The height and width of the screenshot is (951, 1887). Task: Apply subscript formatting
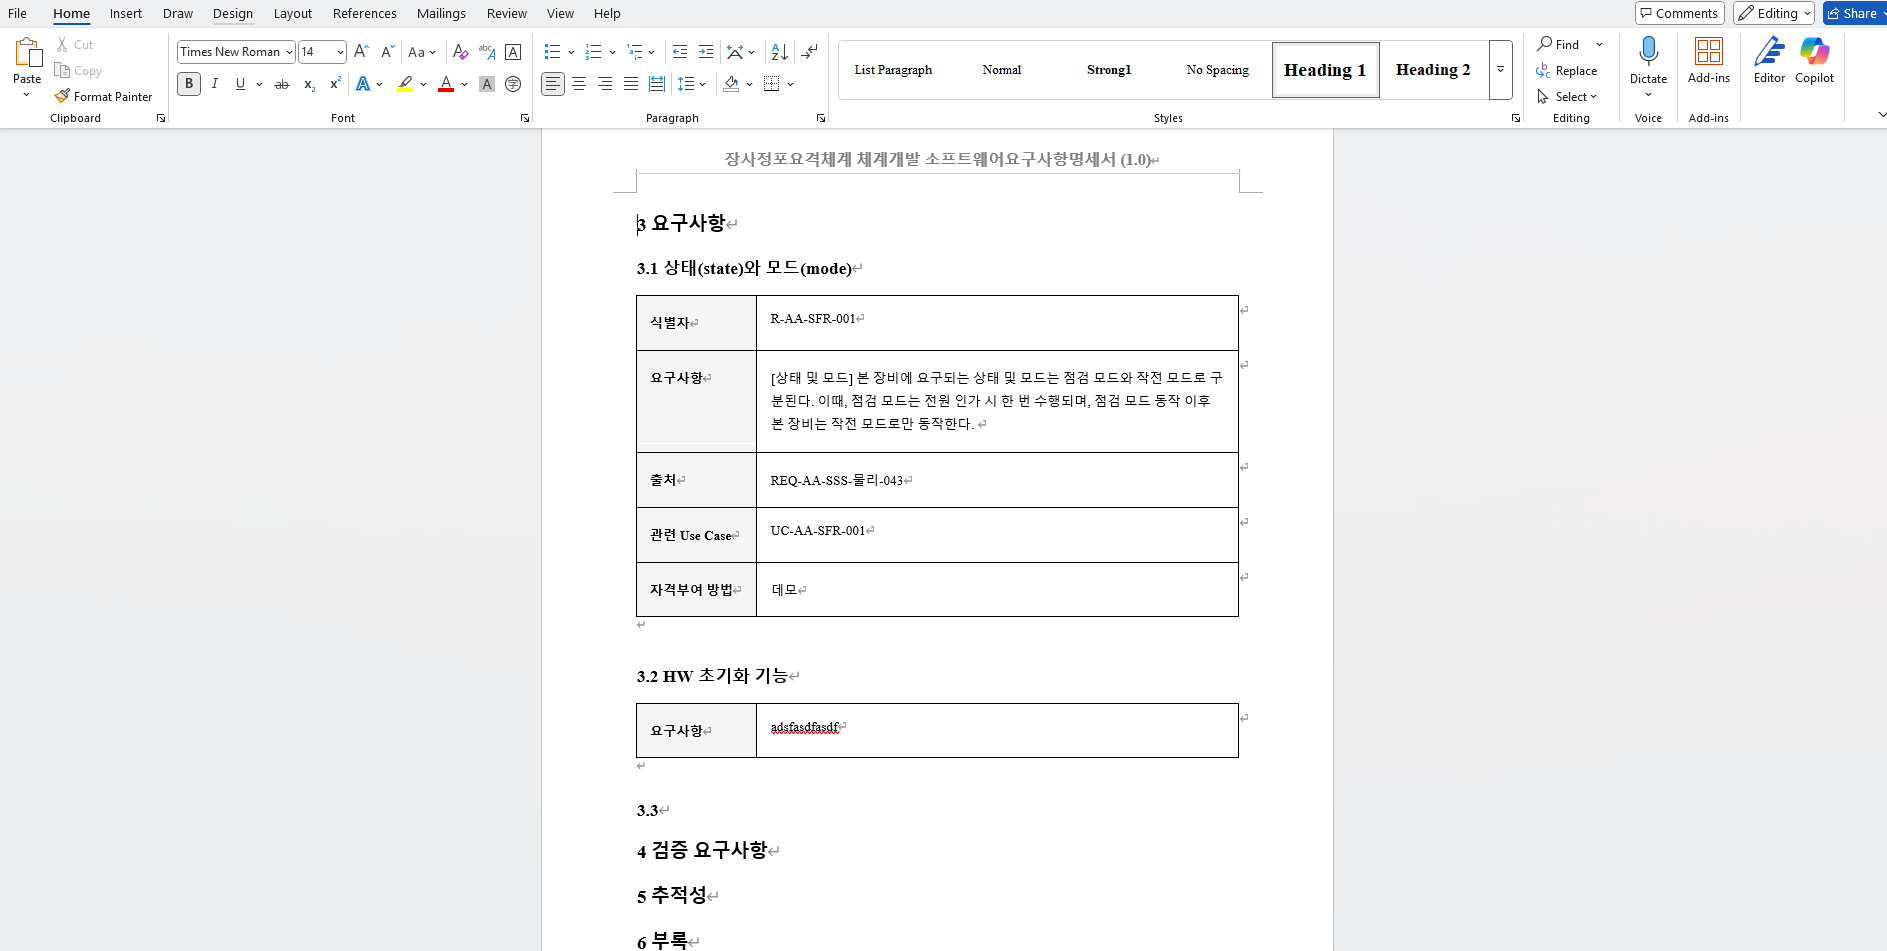coord(308,84)
